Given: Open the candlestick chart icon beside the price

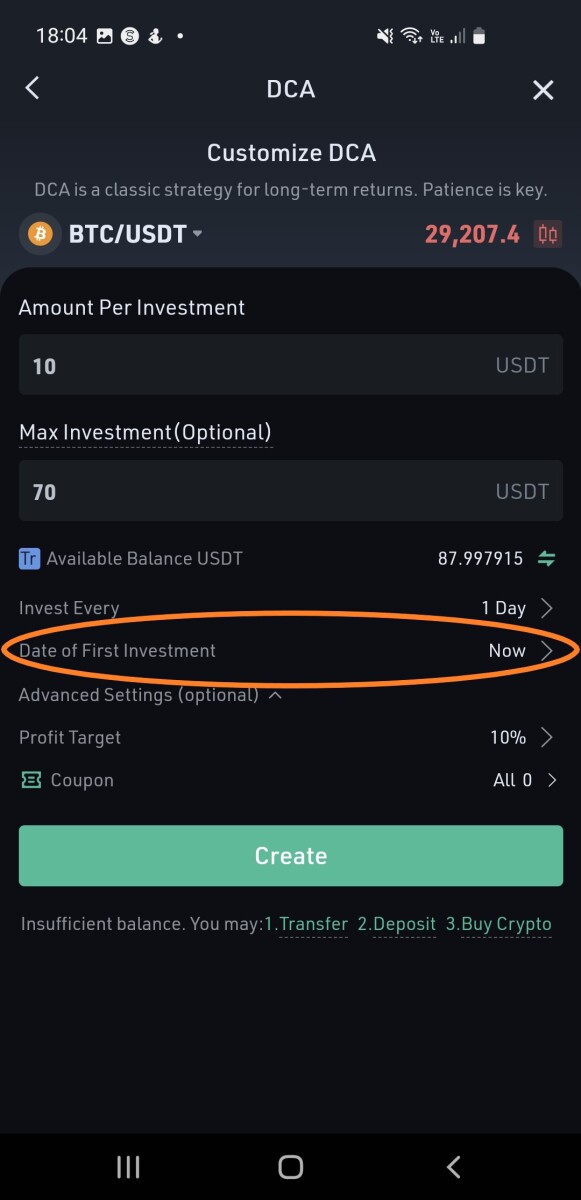Looking at the screenshot, I should (548, 234).
